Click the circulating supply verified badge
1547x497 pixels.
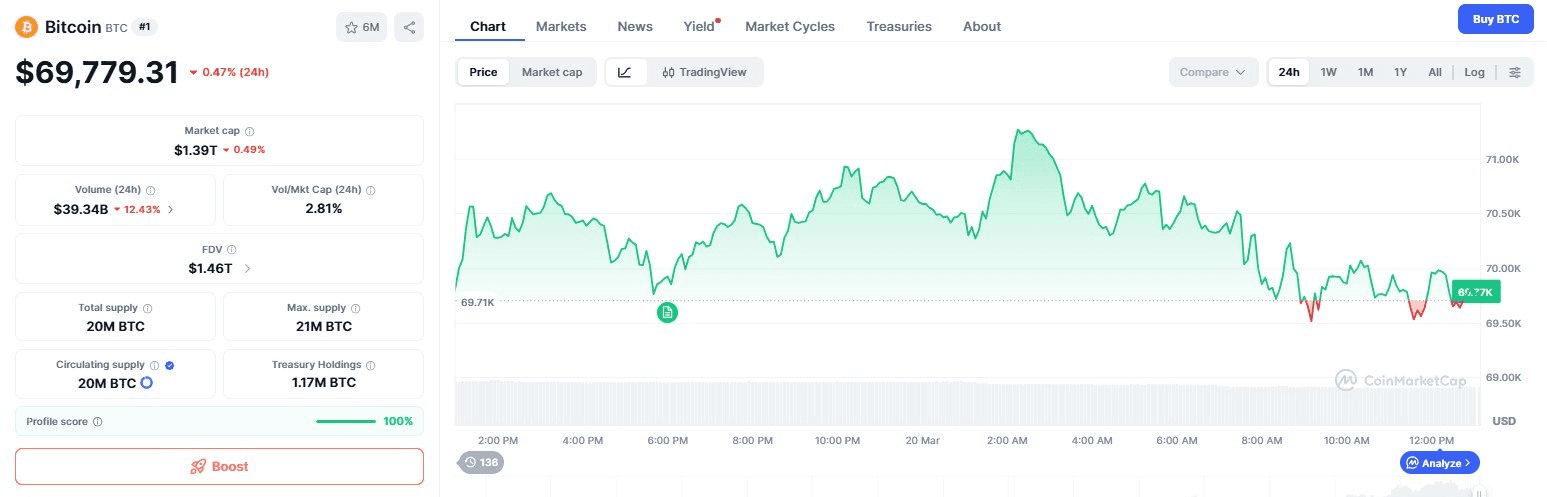(x=168, y=366)
